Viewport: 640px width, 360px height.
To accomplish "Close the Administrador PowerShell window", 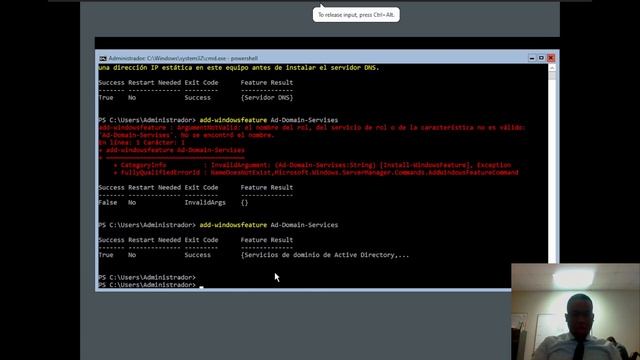I will [x=551, y=58].
